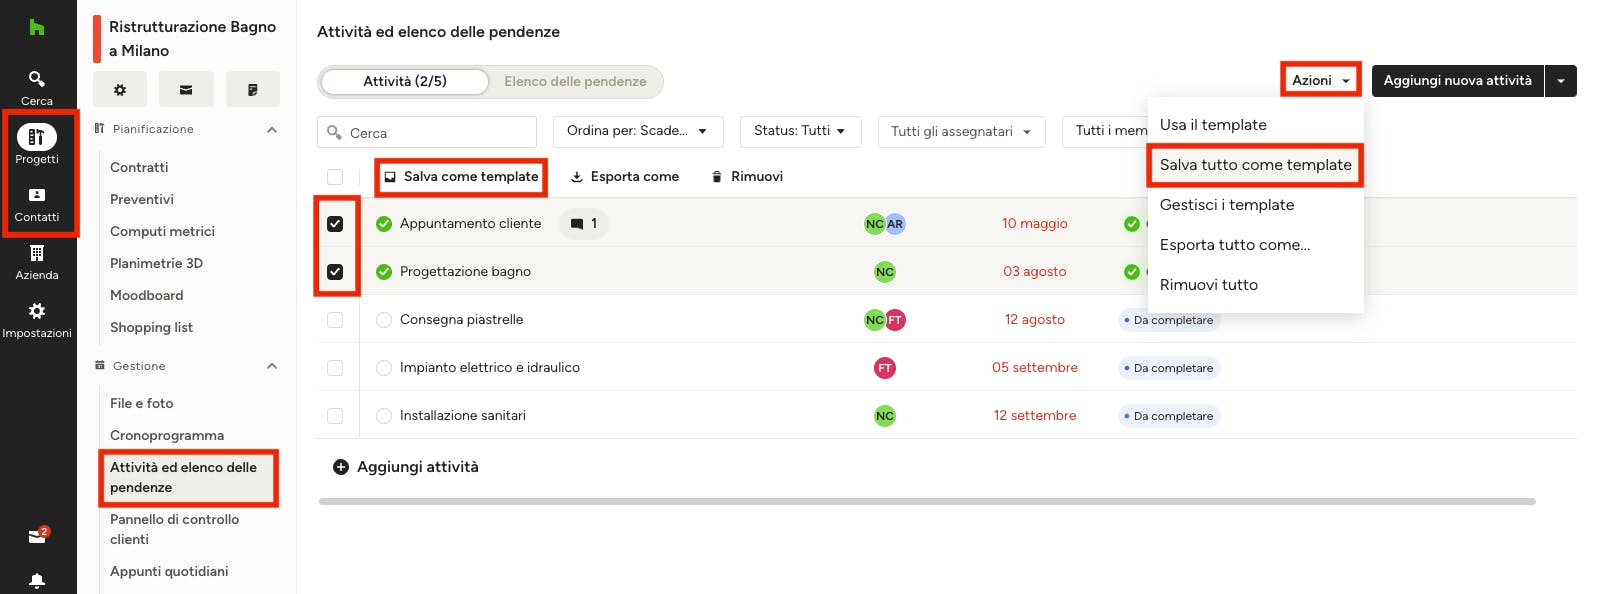Open the inbox icon with badge 2
Viewport: 1597px width, 594px height.
(38, 536)
